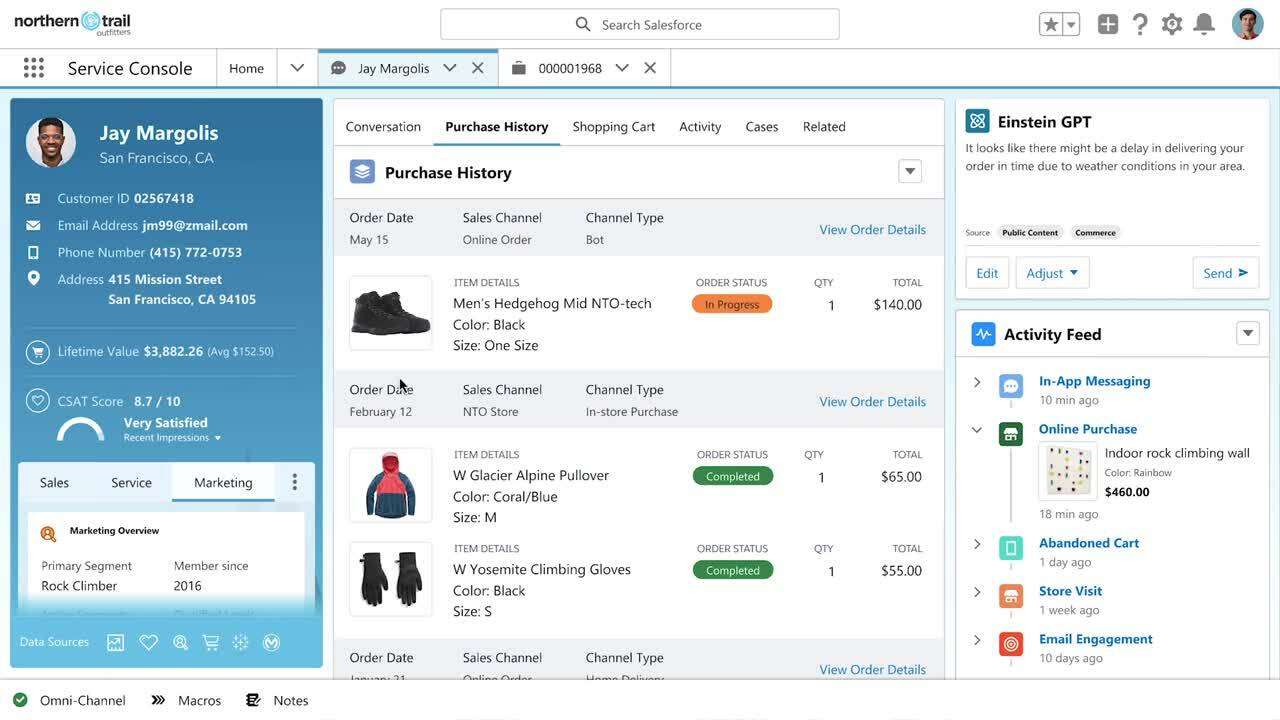1280x720 pixels.
Task: Click the Email Engagement target icon
Action: (x=1011, y=644)
